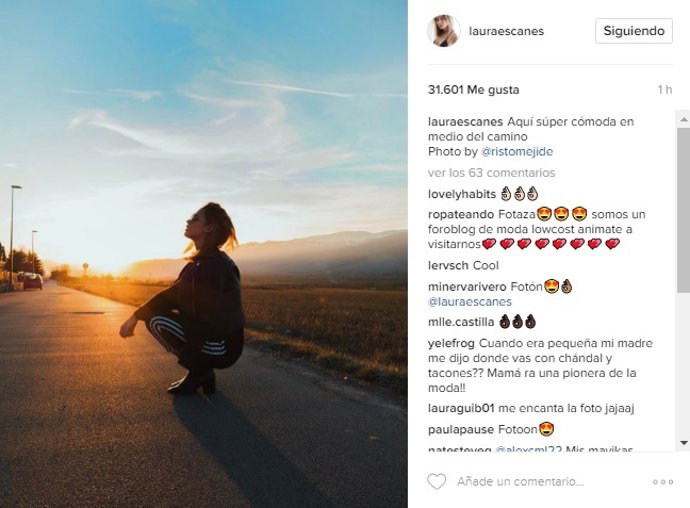Click the 1 h post timestamp
The image size is (690, 508).
(x=664, y=90)
